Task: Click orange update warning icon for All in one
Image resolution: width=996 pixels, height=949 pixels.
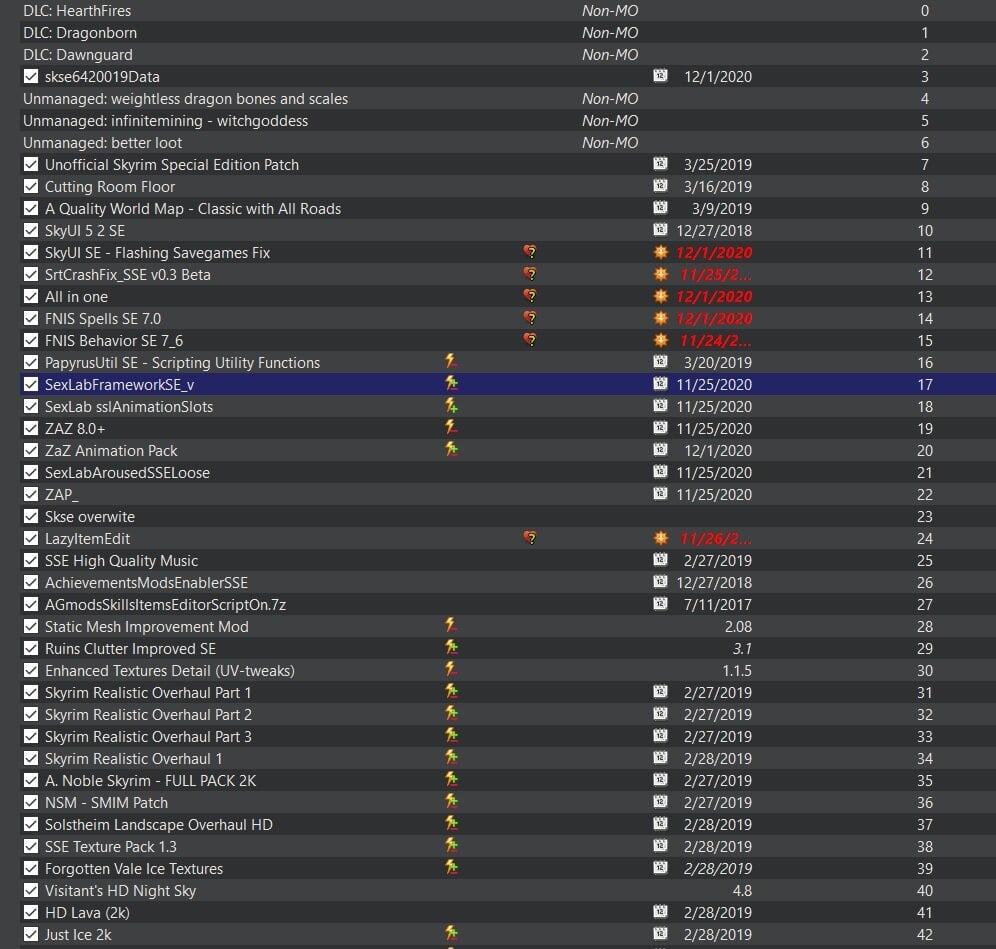Action: point(661,296)
